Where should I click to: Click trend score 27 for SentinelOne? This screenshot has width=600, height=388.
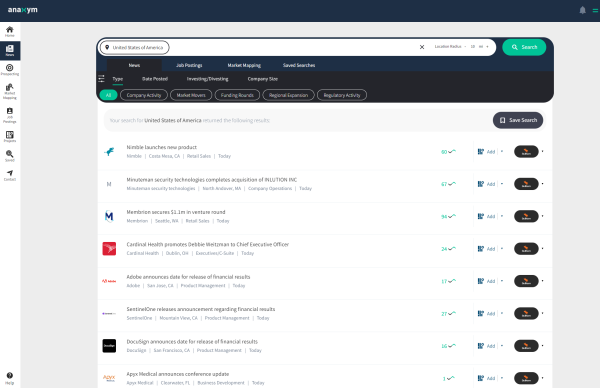(x=448, y=313)
